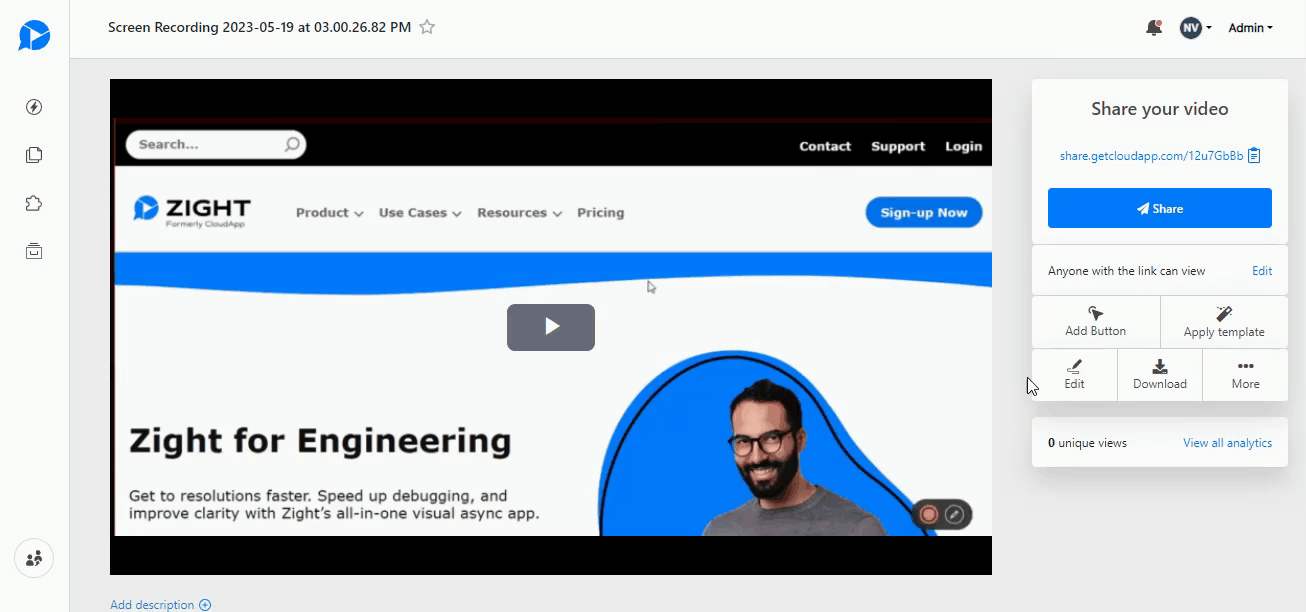This screenshot has width=1306, height=612.
Task: Click the magnifier icon in video search
Action: (292, 145)
